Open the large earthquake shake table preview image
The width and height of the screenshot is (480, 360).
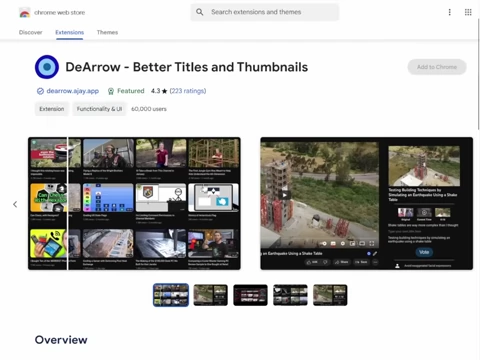click(367, 203)
